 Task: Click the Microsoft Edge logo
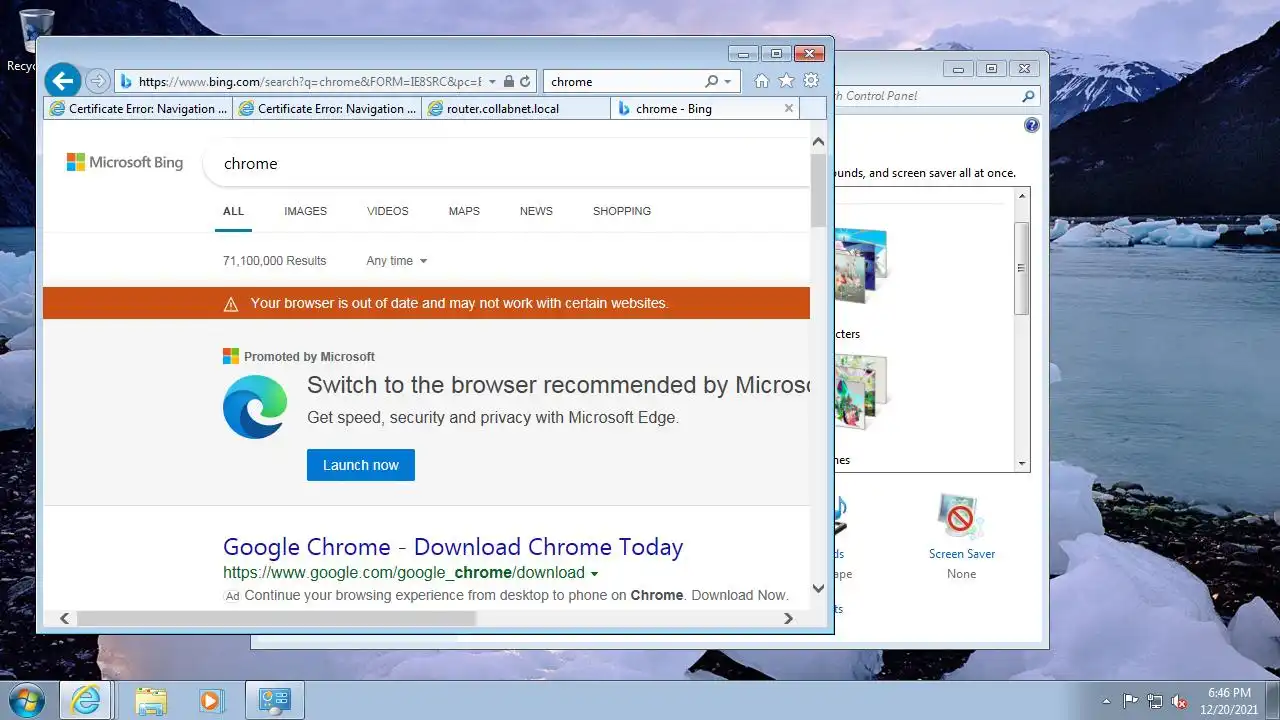pyautogui.click(x=255, y=406)
